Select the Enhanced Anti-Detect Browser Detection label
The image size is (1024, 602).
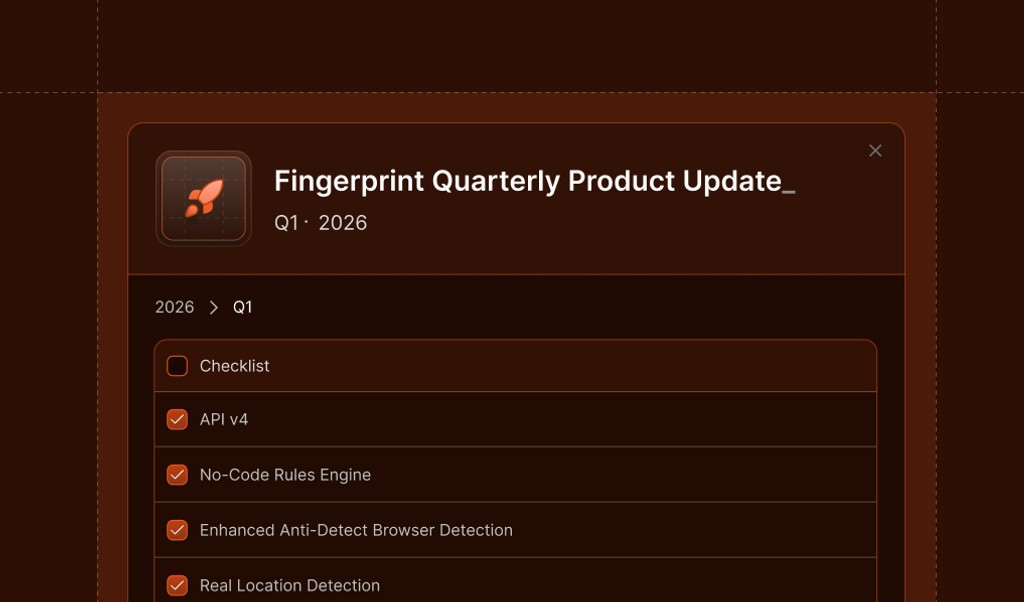pyautogui.click(x=357, y=530)
